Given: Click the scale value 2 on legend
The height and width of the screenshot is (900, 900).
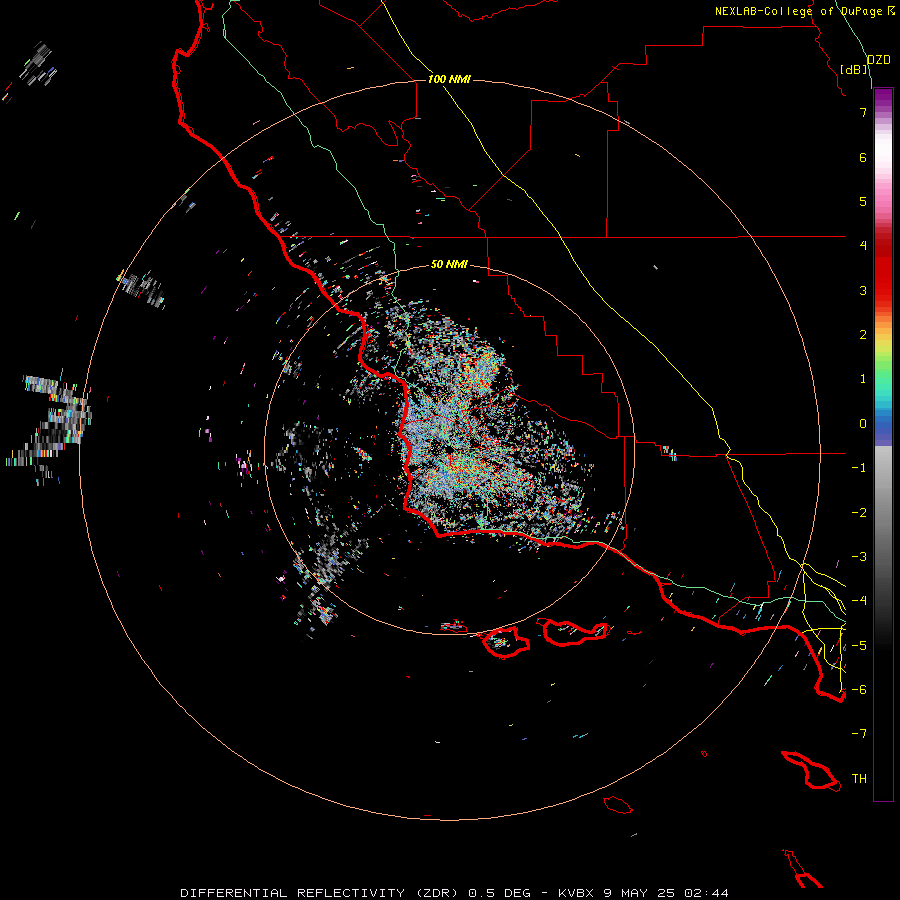Looking at the screenshot, I should (863, 335).
